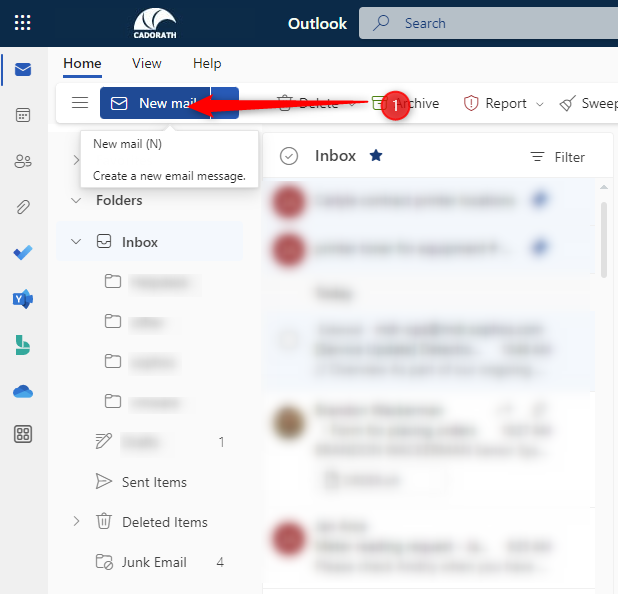Image resolution: width=618 pixels, height=594 pixels.
Task: Collapse the Folders section chevron
Action: tap(76, 200)
